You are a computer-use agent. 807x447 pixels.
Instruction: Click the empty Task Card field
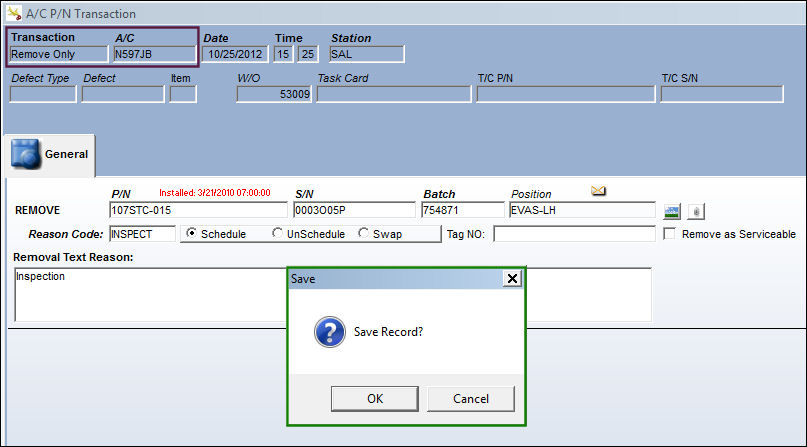[394, 94]
